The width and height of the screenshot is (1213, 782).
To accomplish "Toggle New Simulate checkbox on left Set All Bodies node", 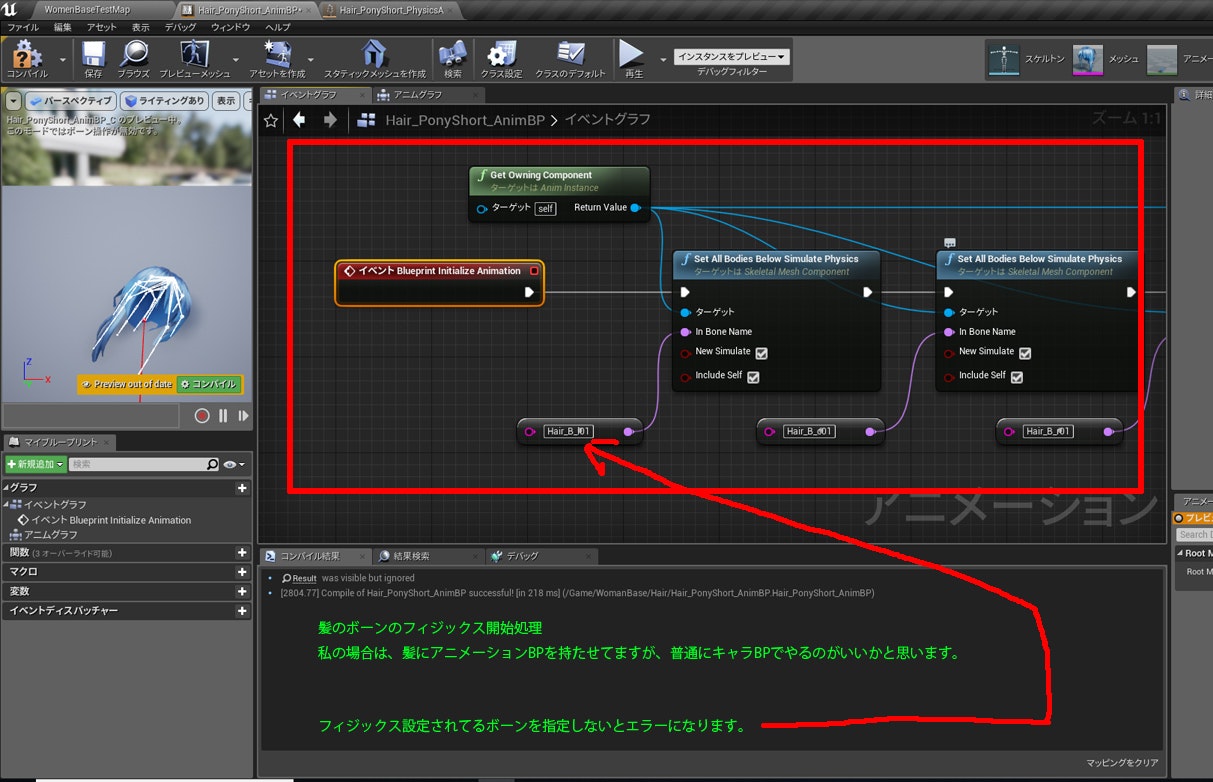I will [762, 353].
